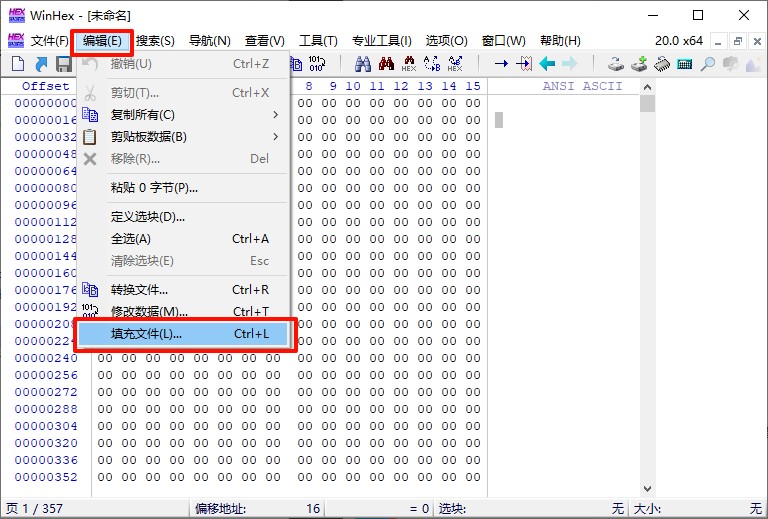Screen dimensions: 768x519
Task: Open the 窗口(W) menu
Action: 504,41
